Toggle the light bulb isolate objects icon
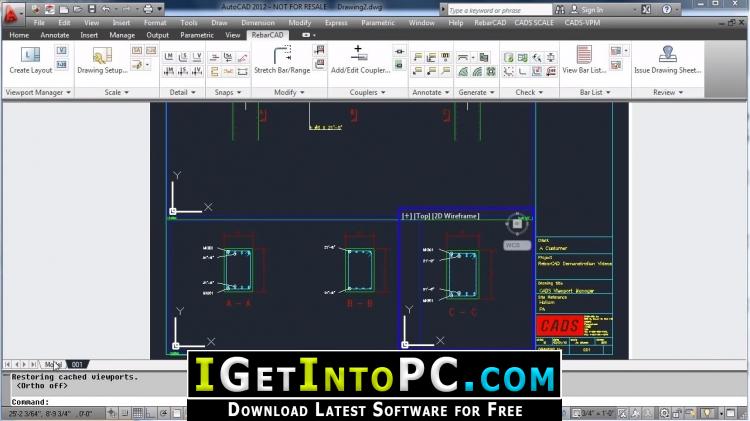Screen dimensions: 750x421 click(707, 413)
